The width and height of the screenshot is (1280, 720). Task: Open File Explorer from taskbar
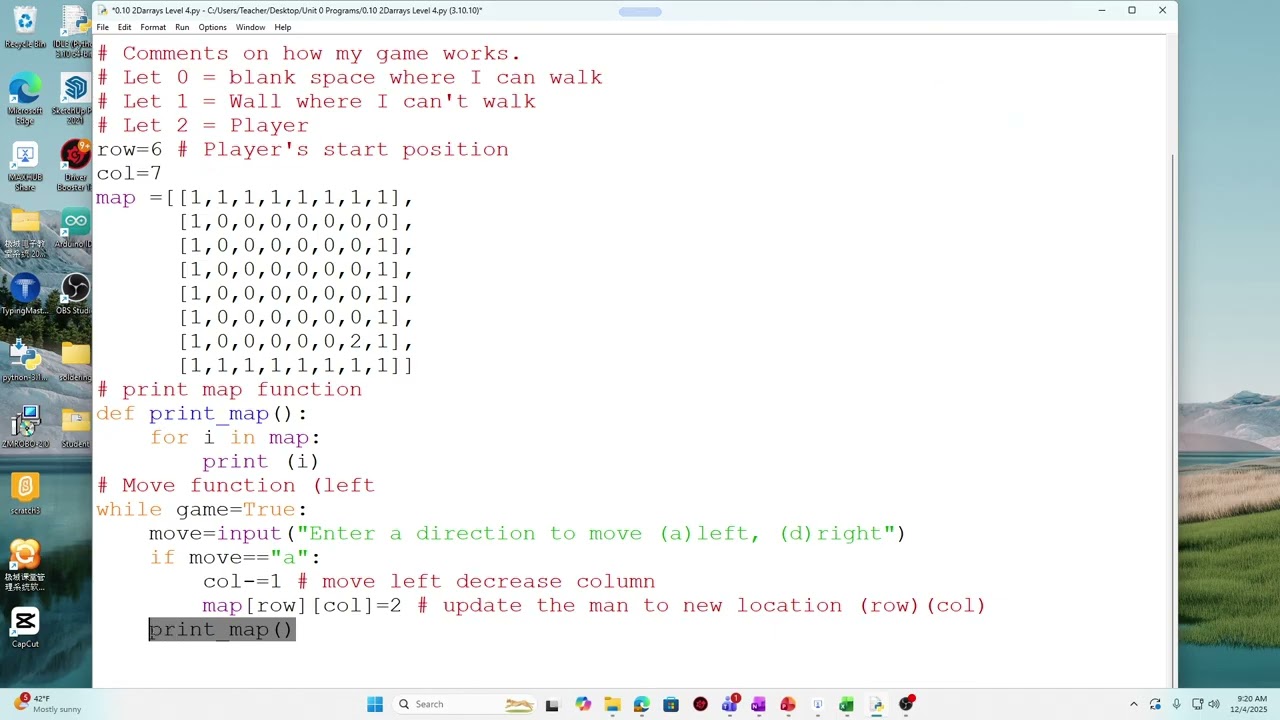[x=612, y=704]
